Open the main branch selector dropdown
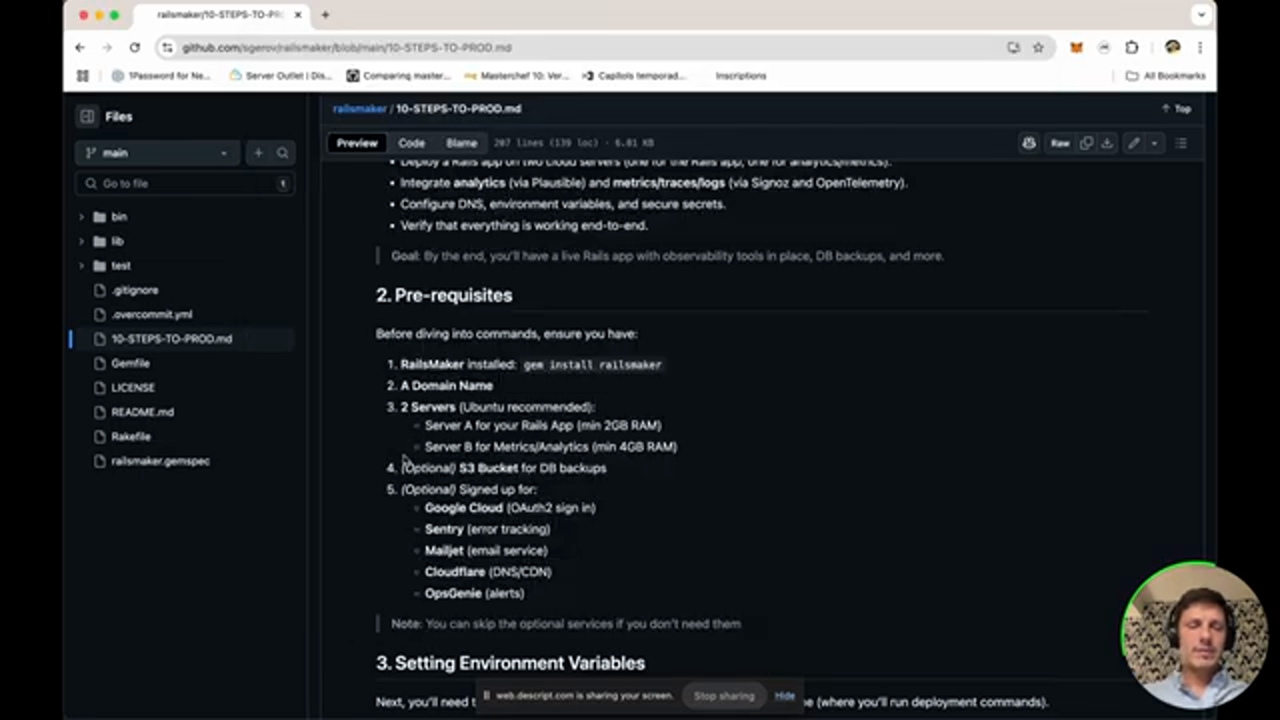 (x=157, y=153)
